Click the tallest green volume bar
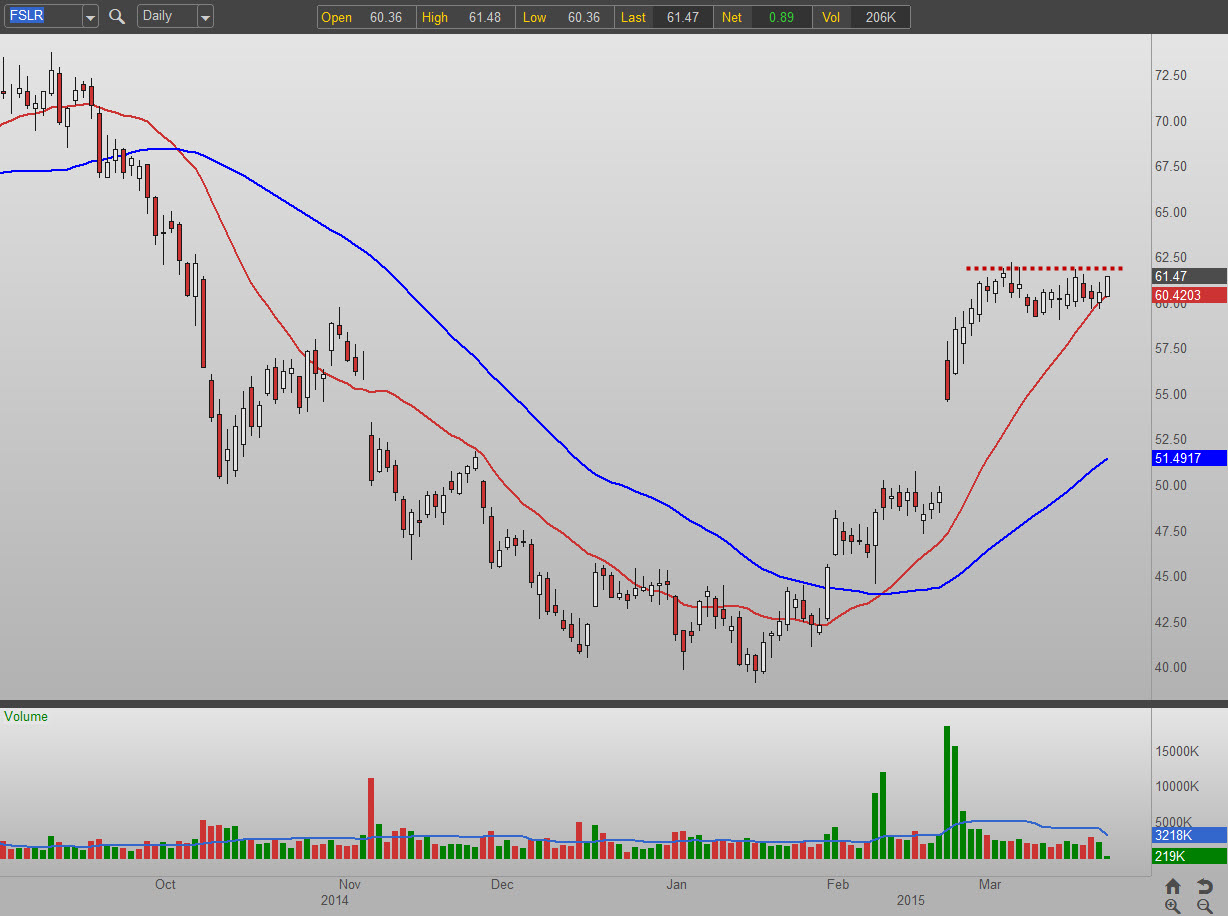 tap(946, 792)
